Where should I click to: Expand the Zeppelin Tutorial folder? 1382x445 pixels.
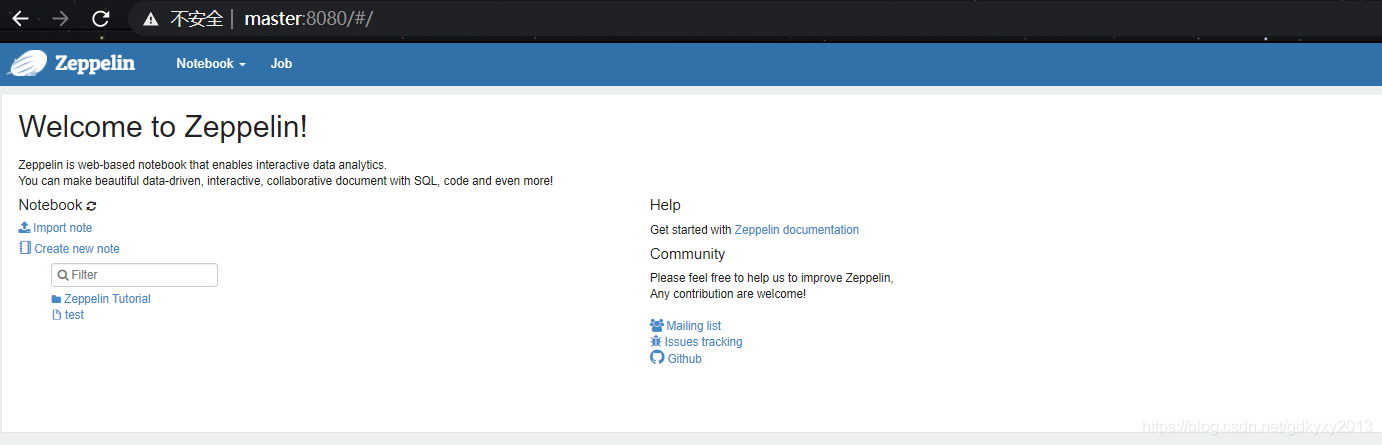pyautogui.click(x=107, y=299)
